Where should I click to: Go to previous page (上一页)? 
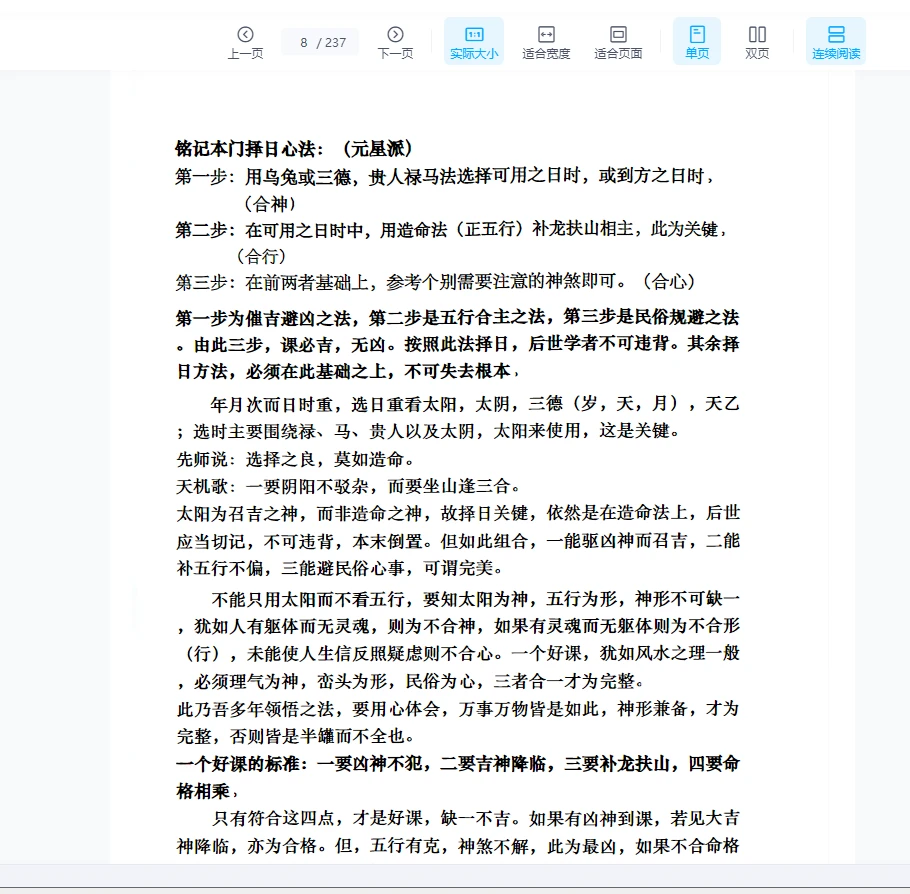tap(245, 42)
